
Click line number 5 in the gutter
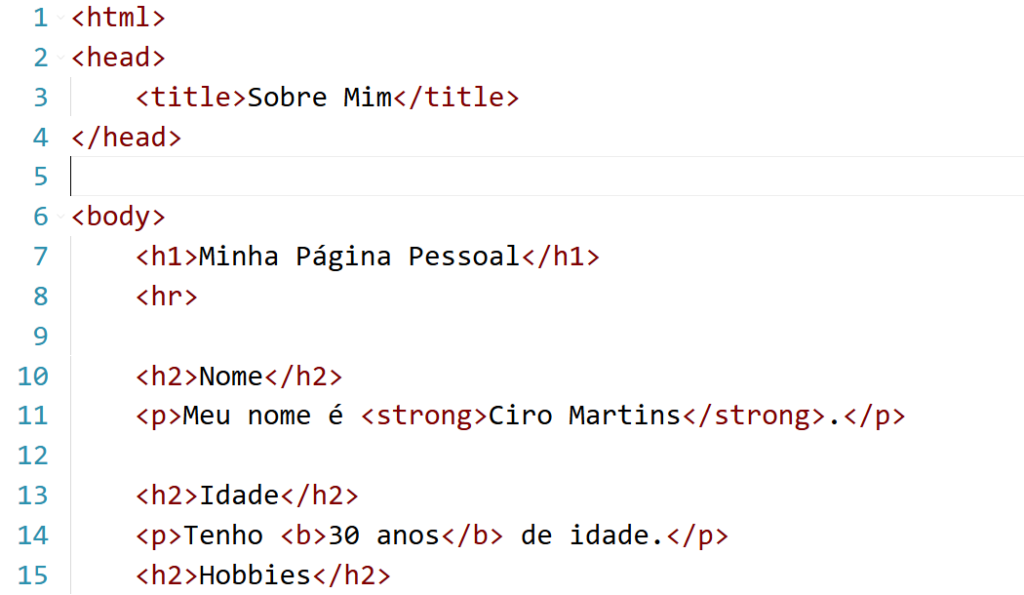click(x=40, y=177)
